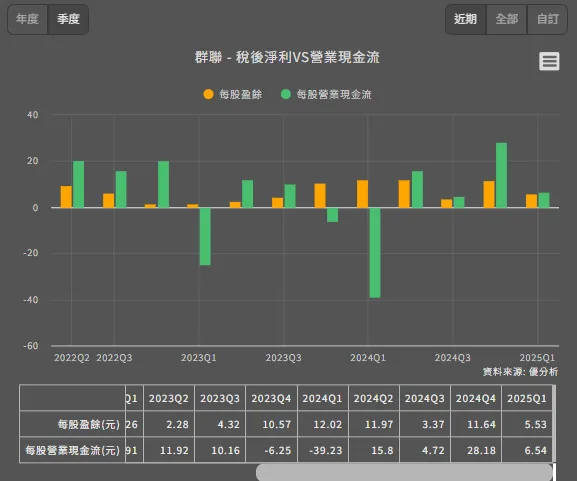Click the 10.16 cash flow cell
577x481 pixels.
coord(220,450)
